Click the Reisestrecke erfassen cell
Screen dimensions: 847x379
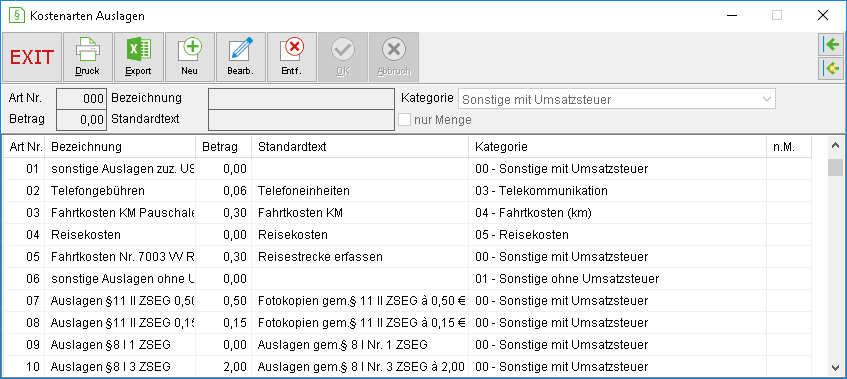(360, 257)
